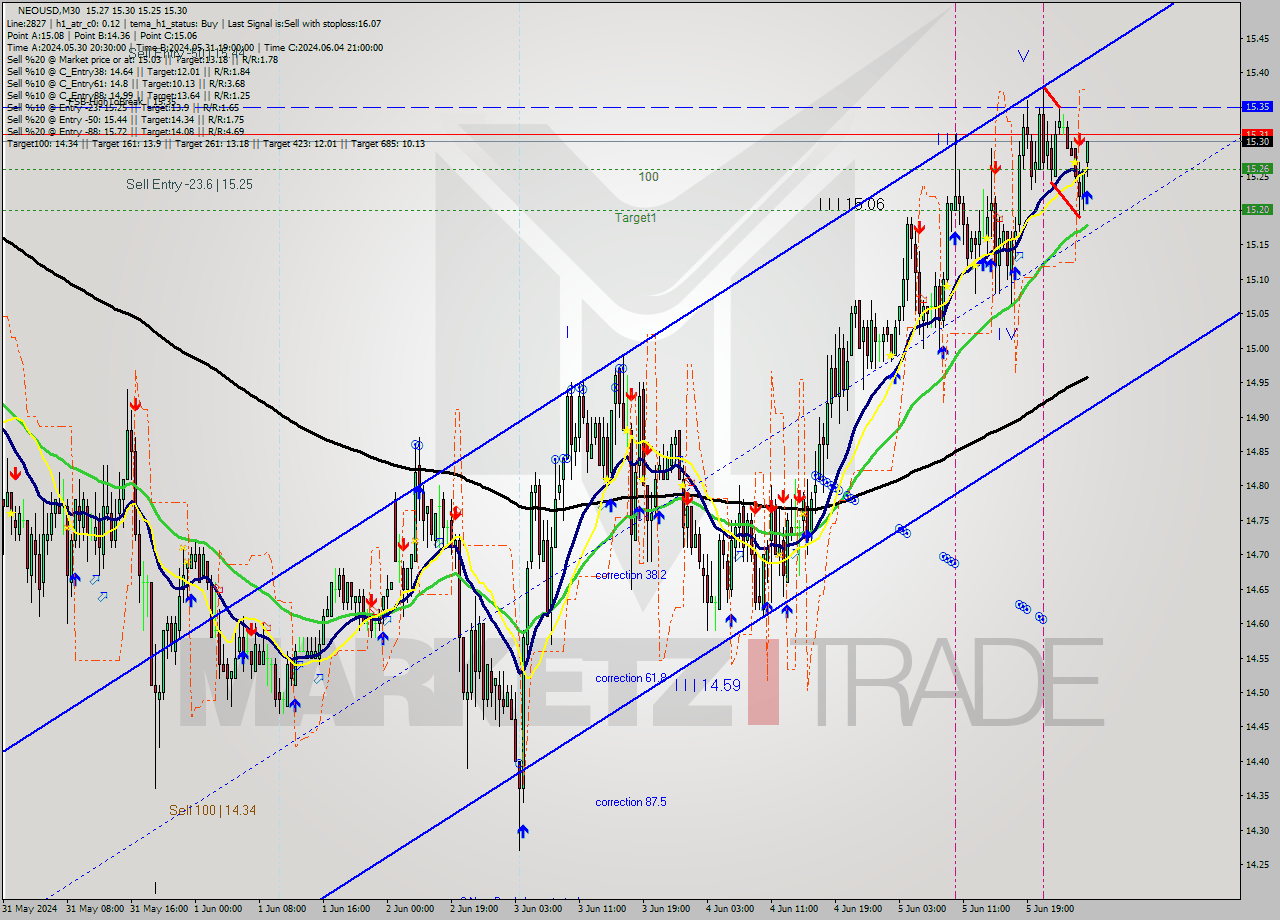Click the 14.80 value on price axis
The height and width of the screenshot is (920, 1280).
(1257, 485)
